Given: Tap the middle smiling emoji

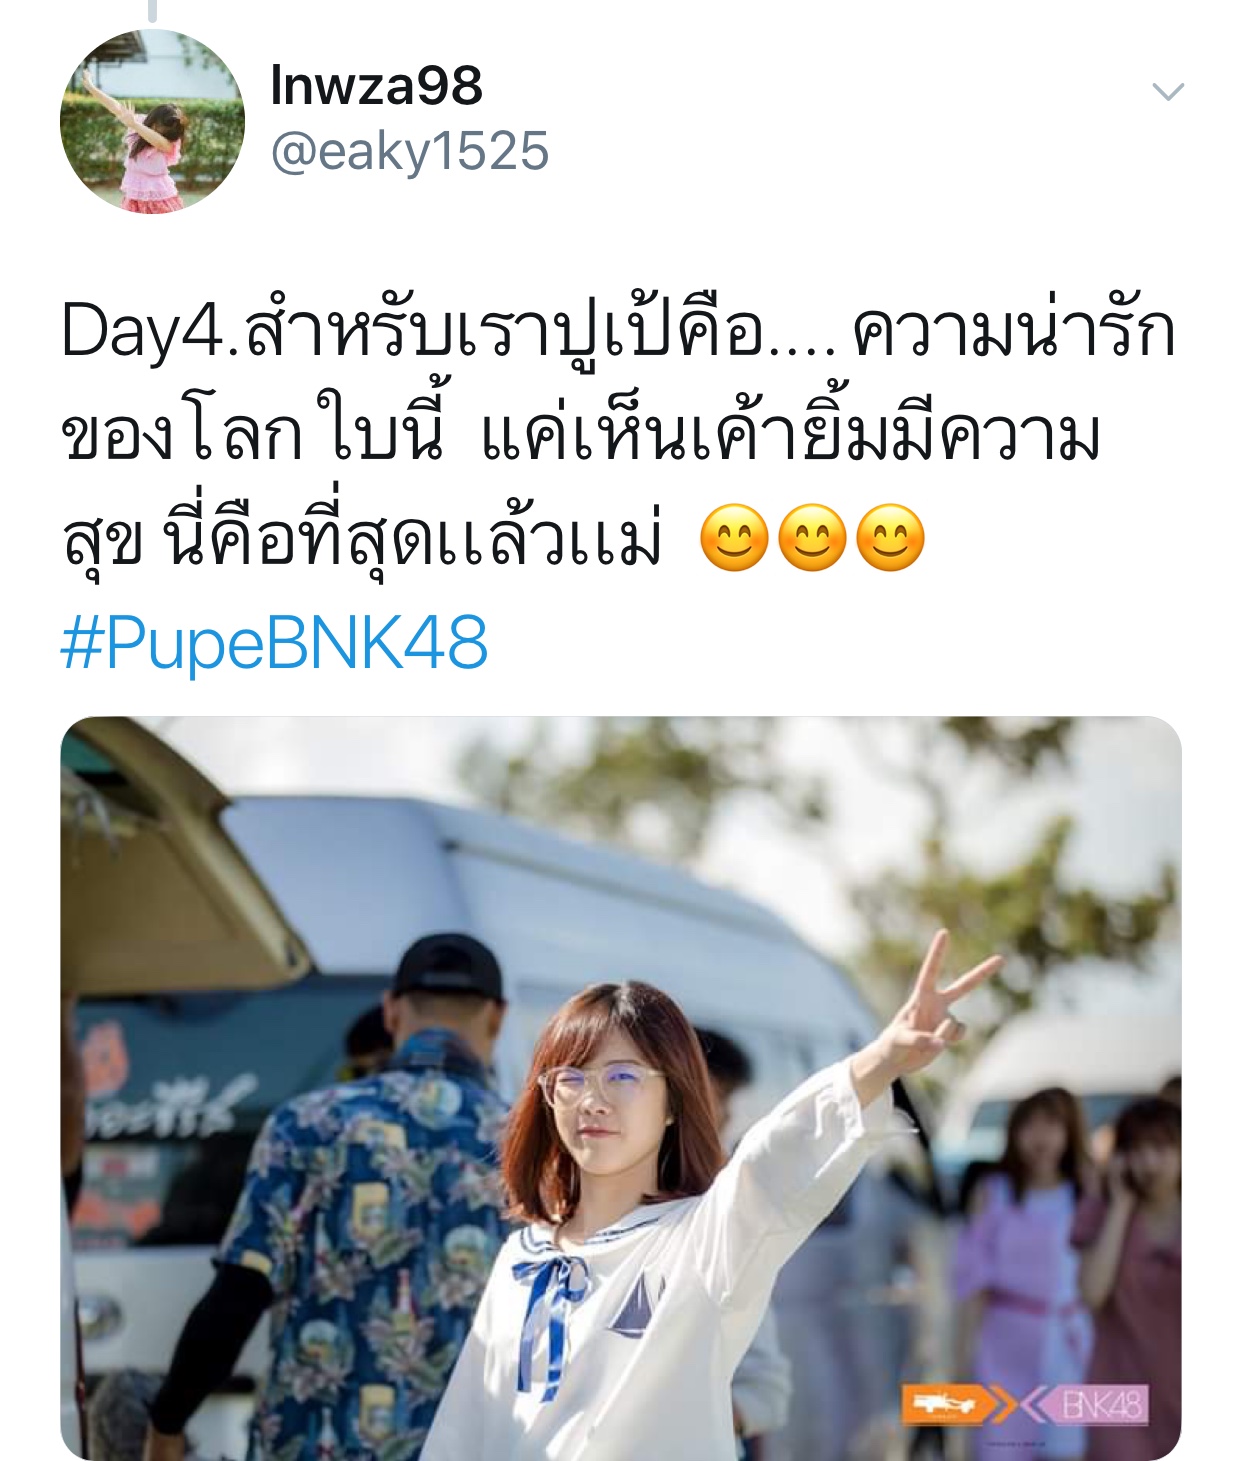Looking at the screenshot, I should [x=812, y=539].
